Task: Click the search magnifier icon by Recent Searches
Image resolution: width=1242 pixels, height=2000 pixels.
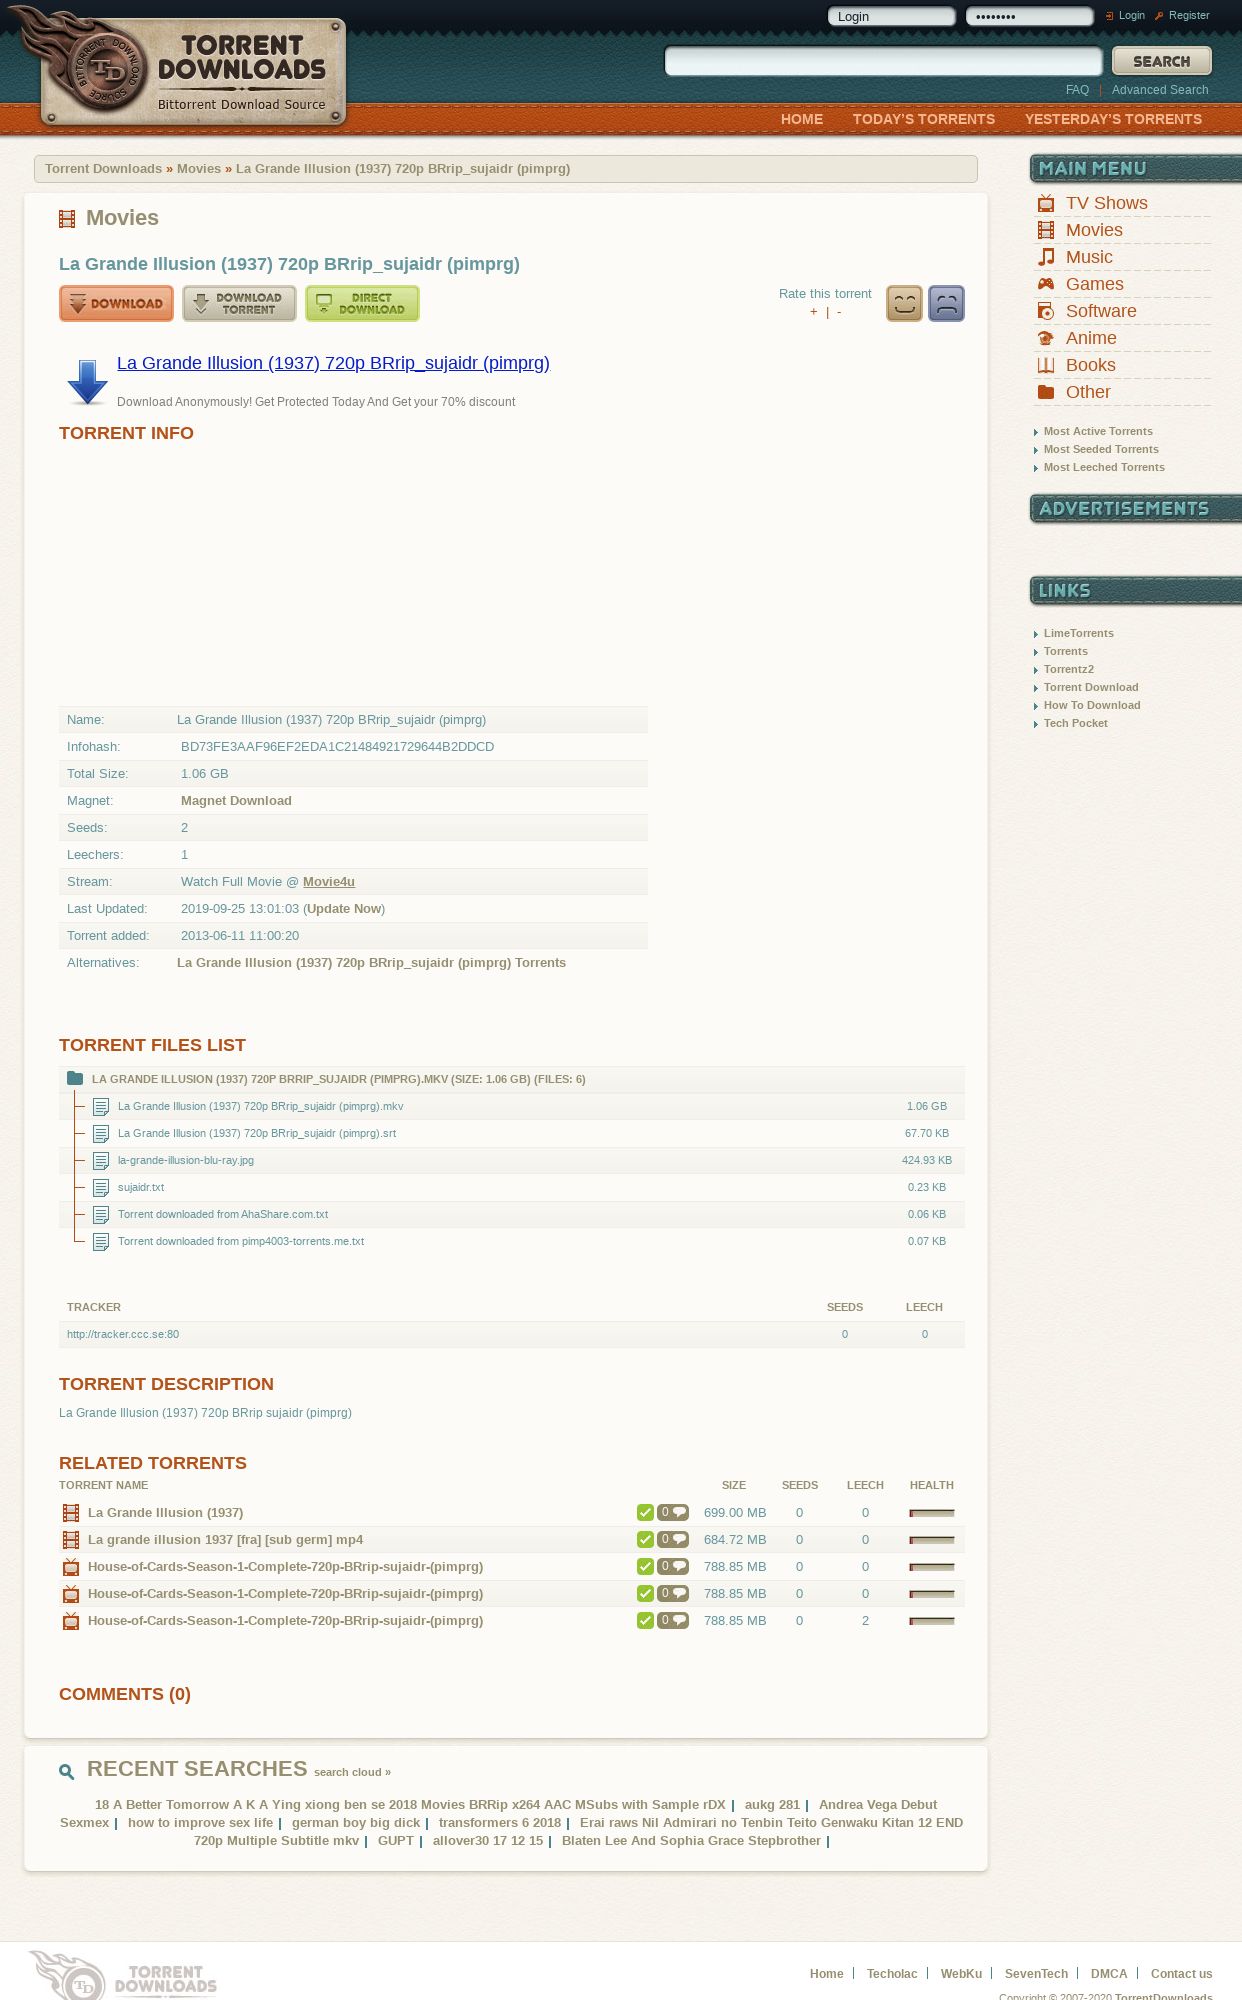Action: pyautogui.click(x=67, y=1771)
